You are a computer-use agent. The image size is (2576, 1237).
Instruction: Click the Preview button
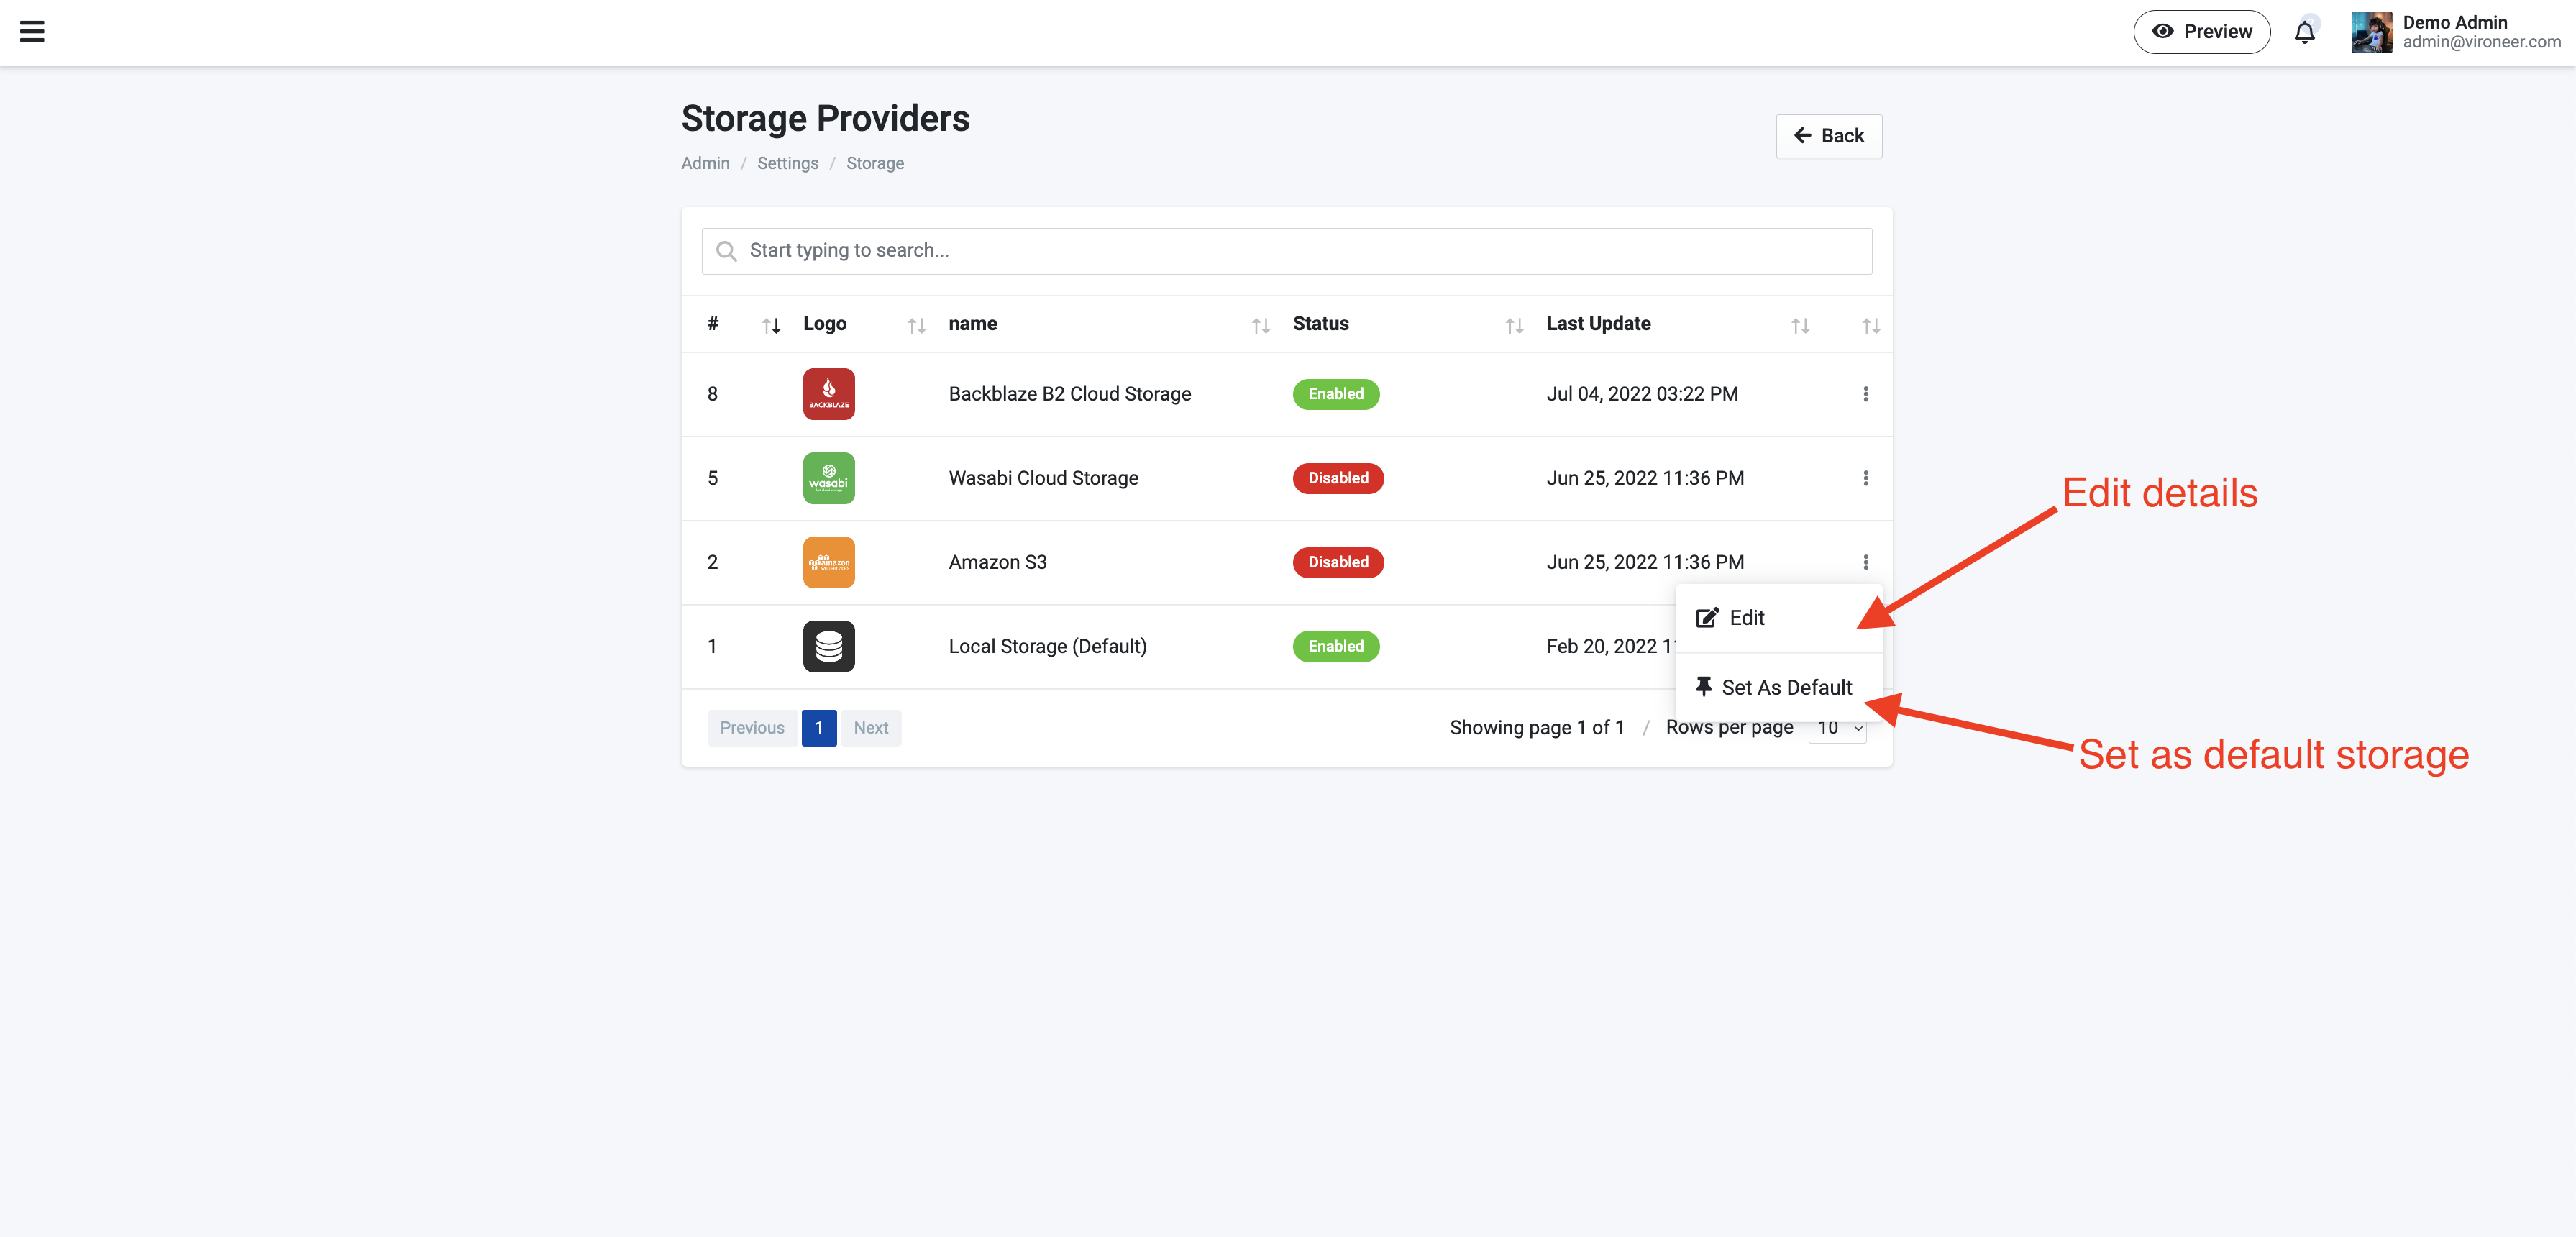[2201, 32]
